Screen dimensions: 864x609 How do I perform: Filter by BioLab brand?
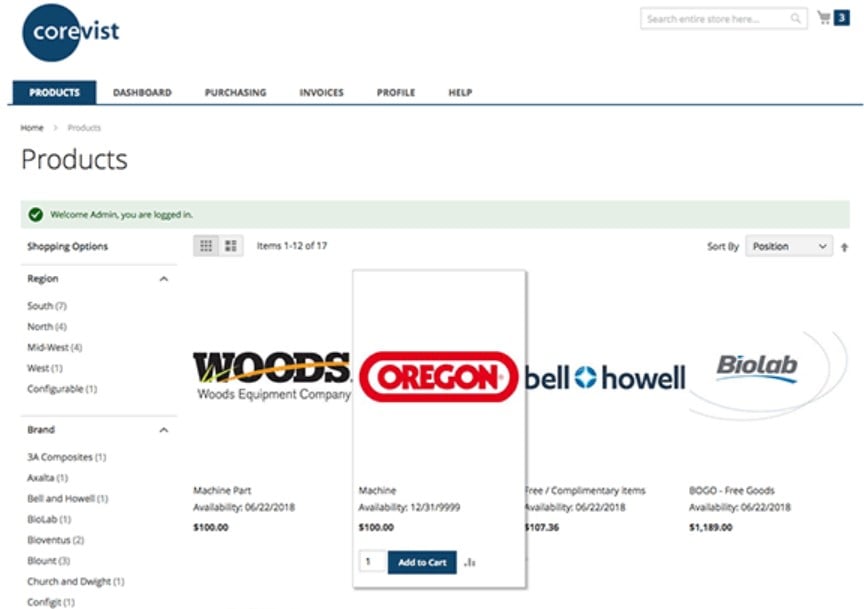click(x=49, y=519)
